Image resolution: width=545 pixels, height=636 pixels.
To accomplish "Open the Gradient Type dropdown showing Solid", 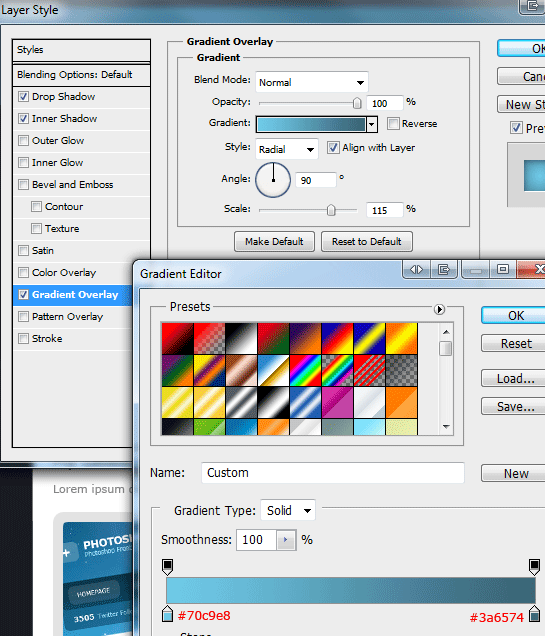I will (288, 510).
